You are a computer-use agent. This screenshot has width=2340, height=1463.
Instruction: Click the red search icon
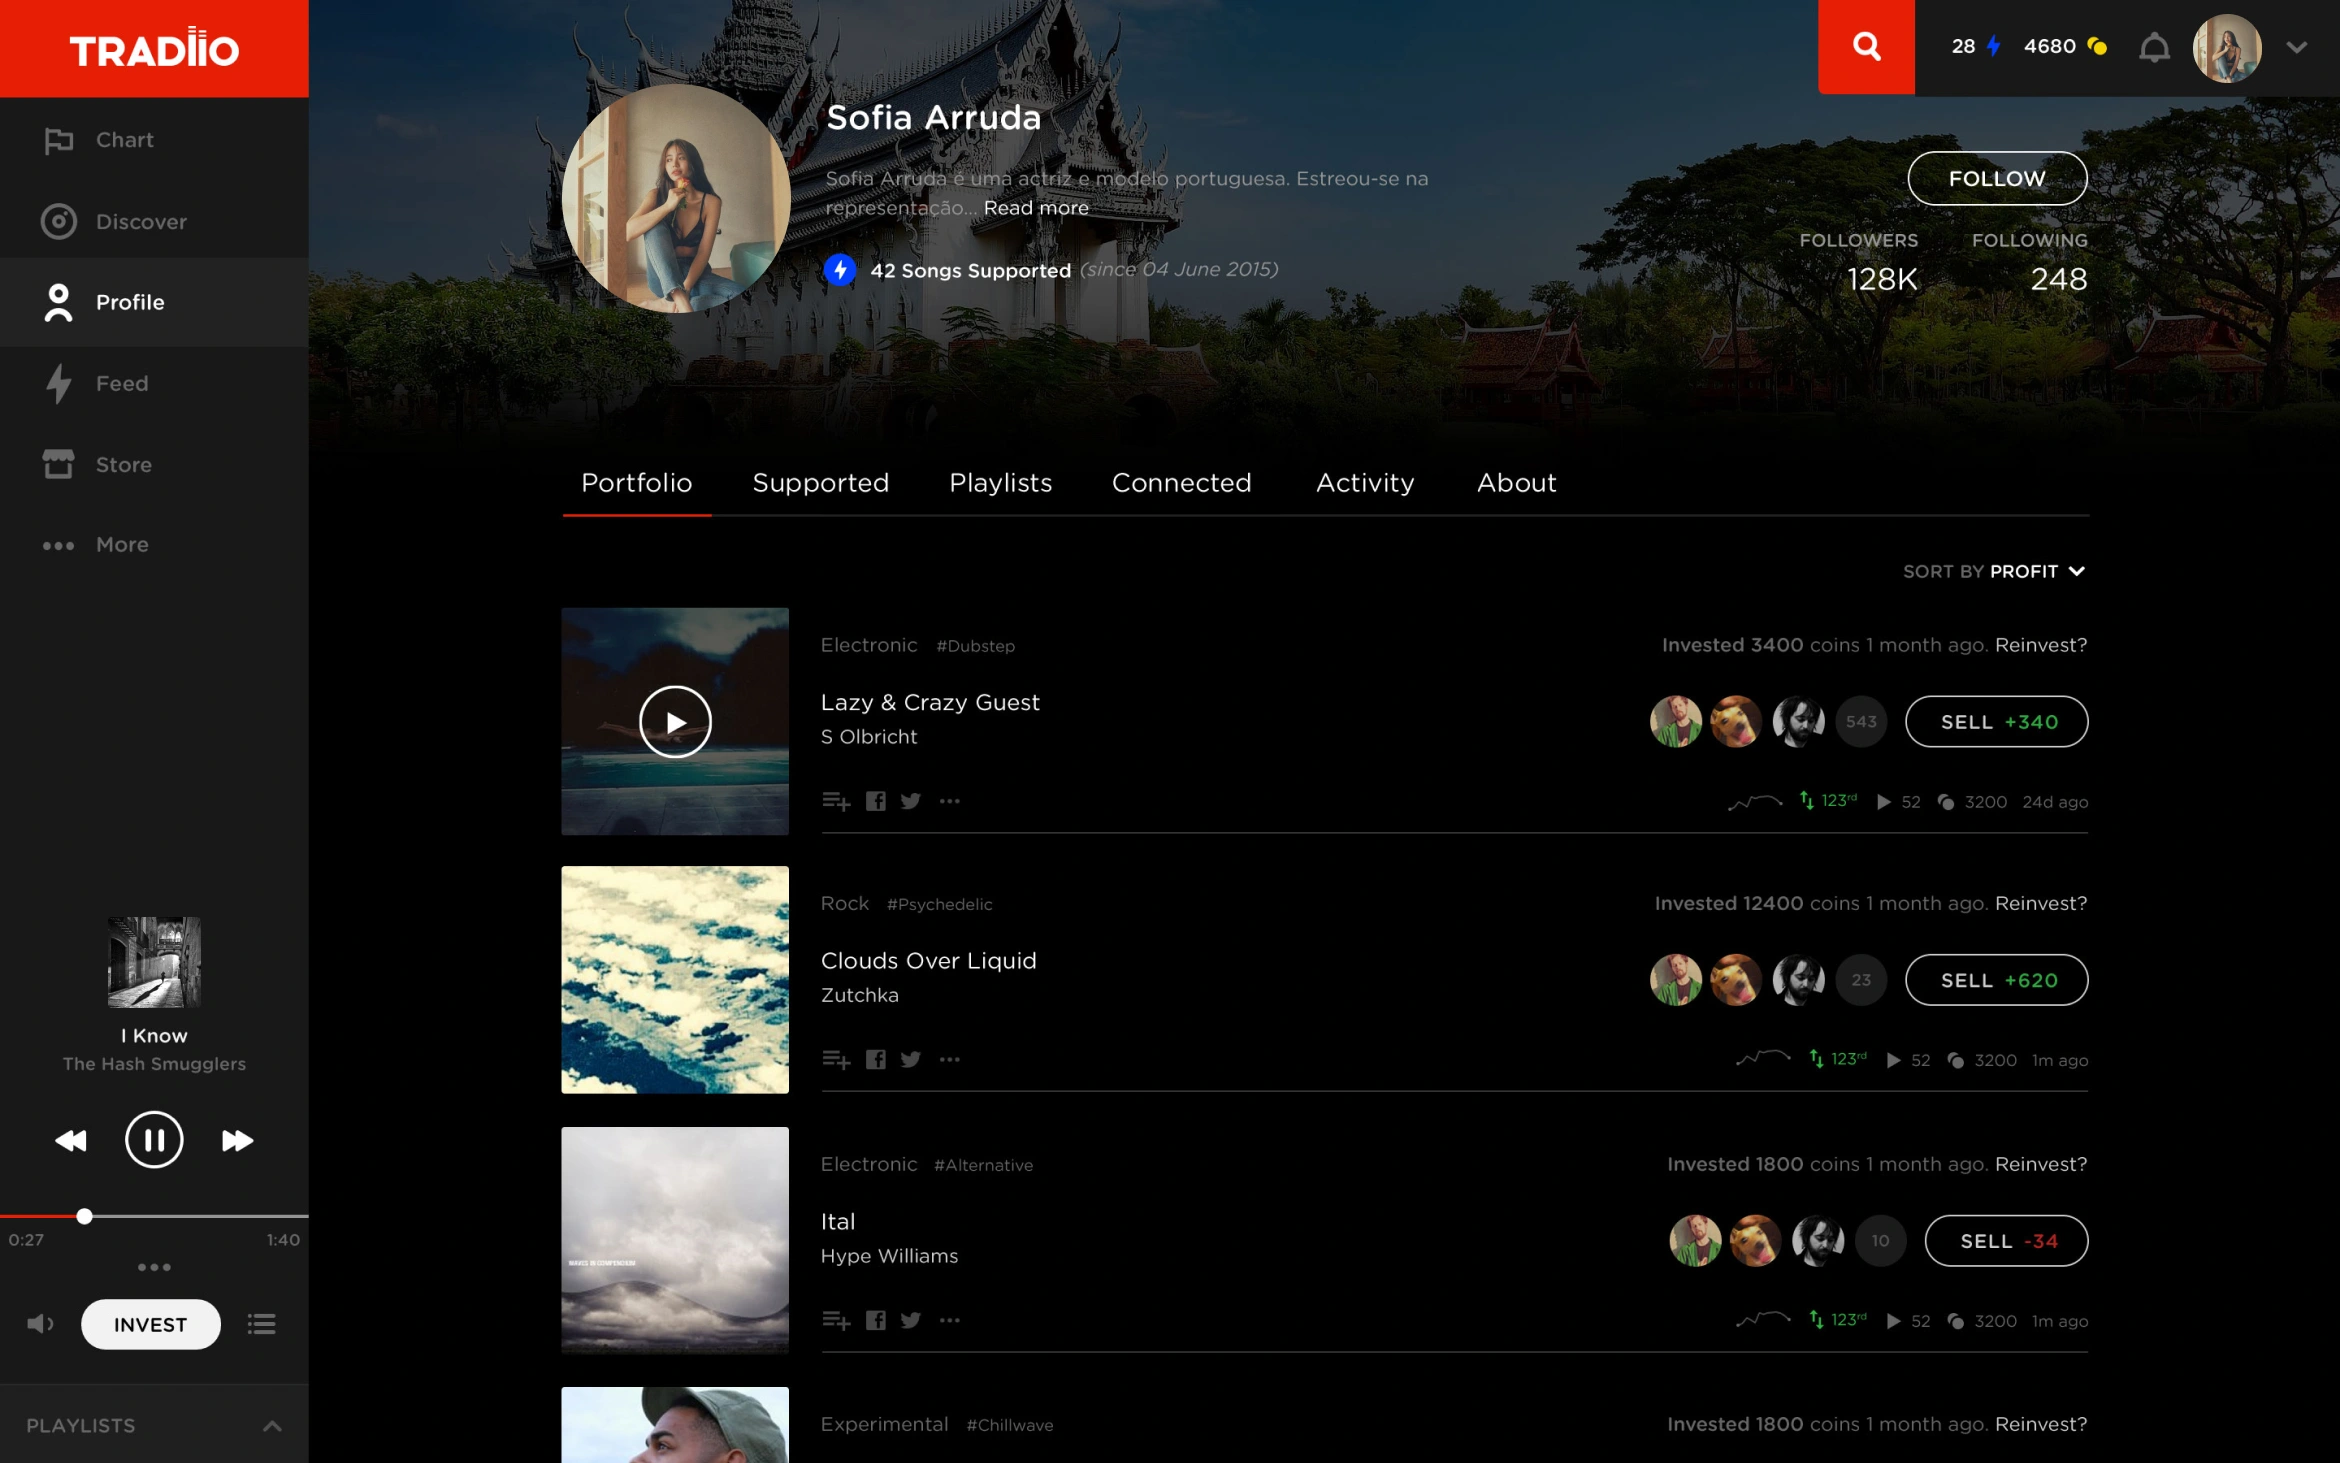pos(1866,47)
